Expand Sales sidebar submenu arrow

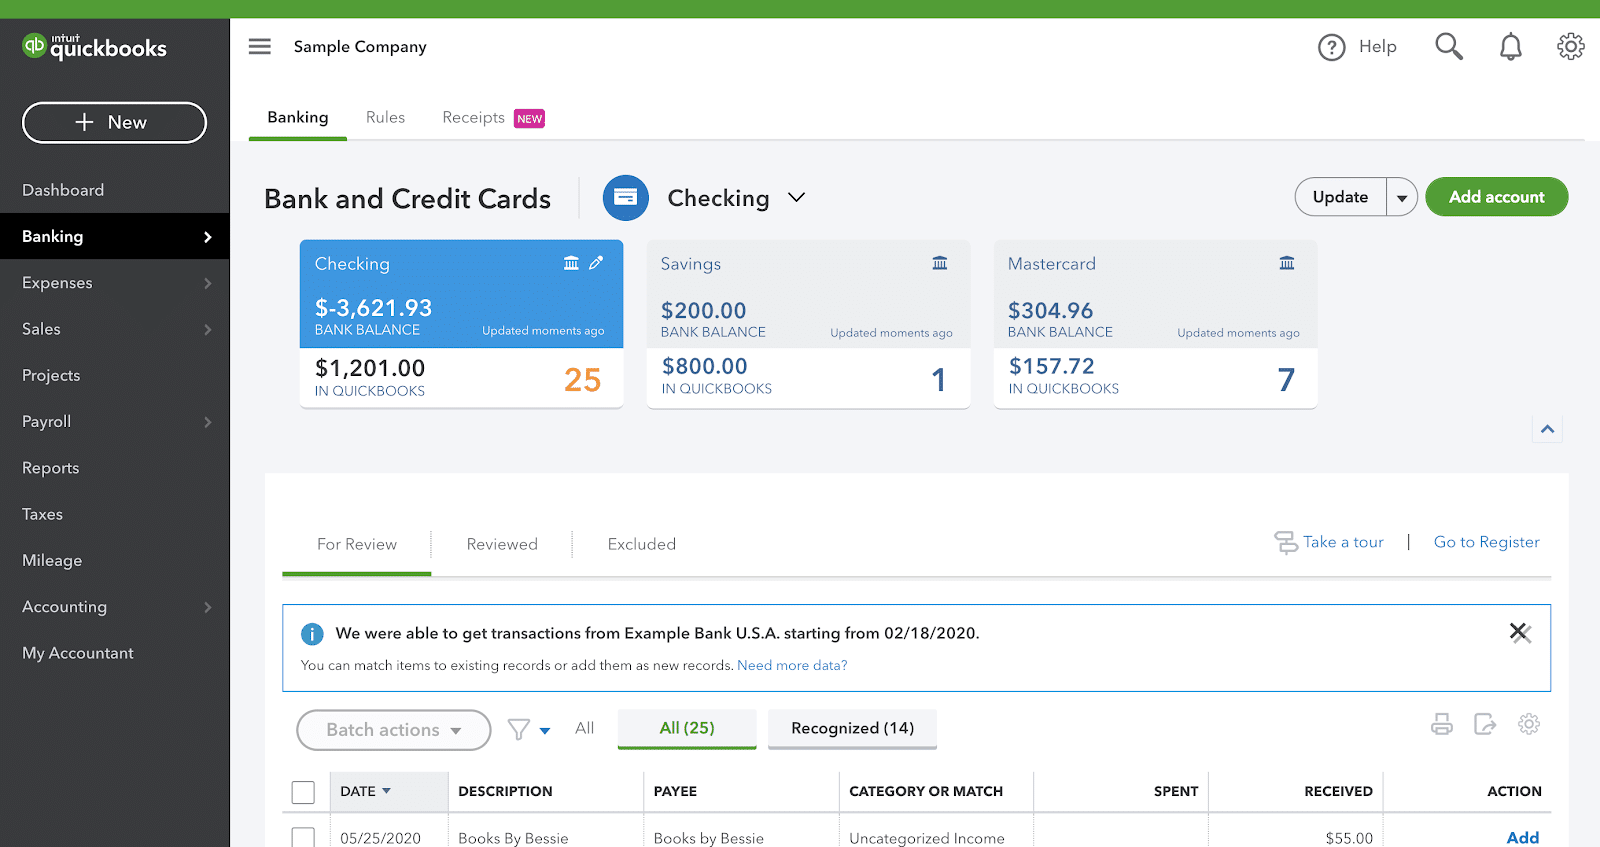click(x=208, y=329)
